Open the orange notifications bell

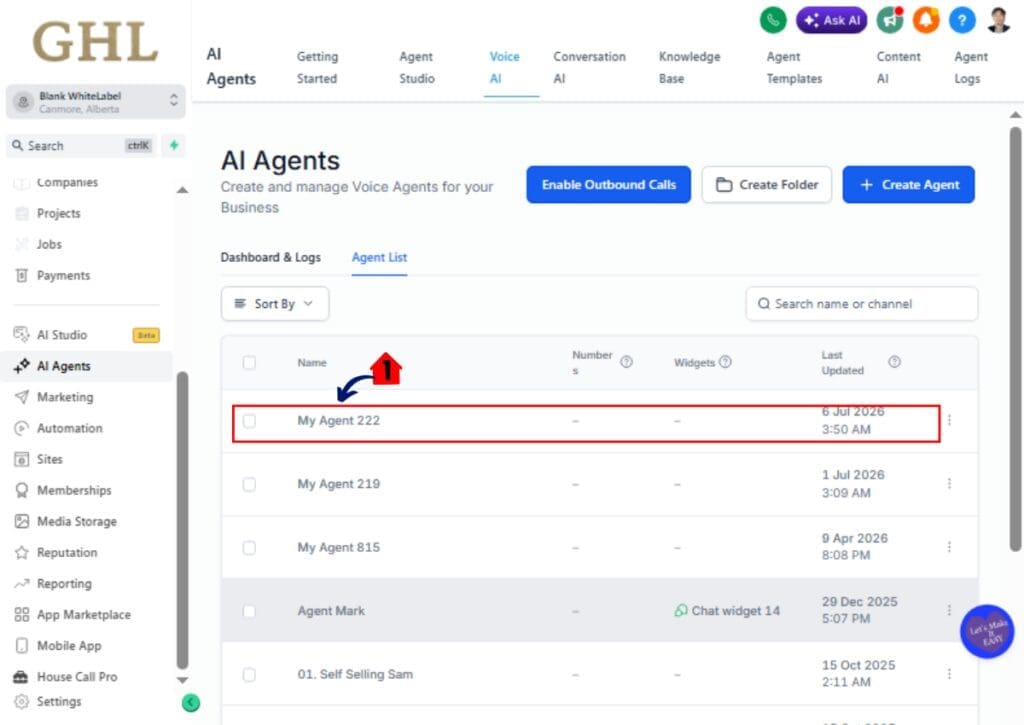tap(925, 20)
